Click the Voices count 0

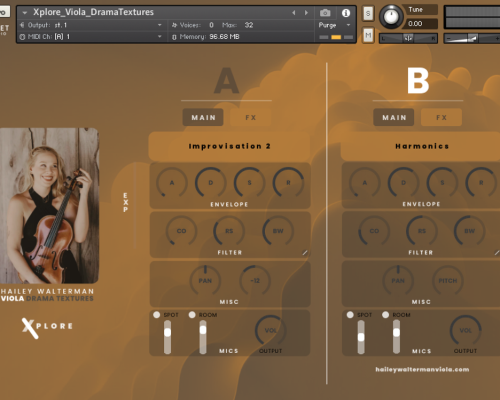pos(211,25)
